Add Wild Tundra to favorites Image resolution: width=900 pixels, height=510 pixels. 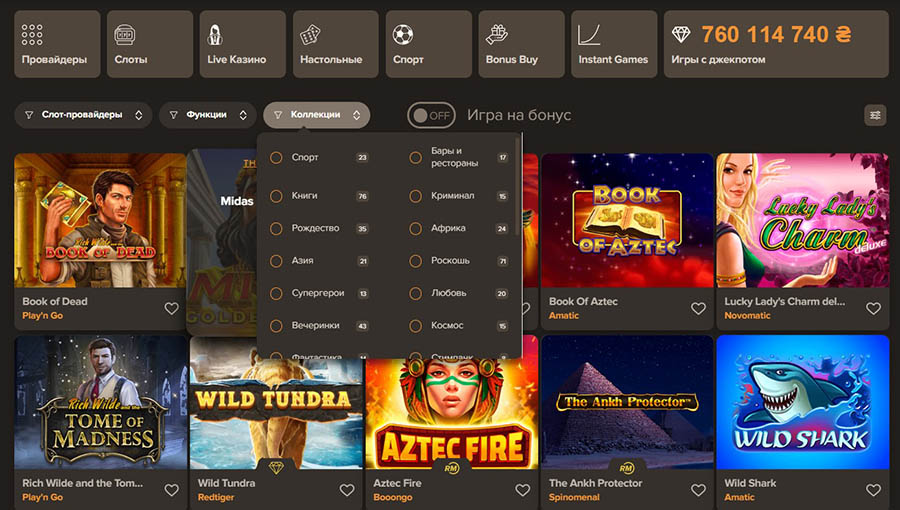point(347,490)
